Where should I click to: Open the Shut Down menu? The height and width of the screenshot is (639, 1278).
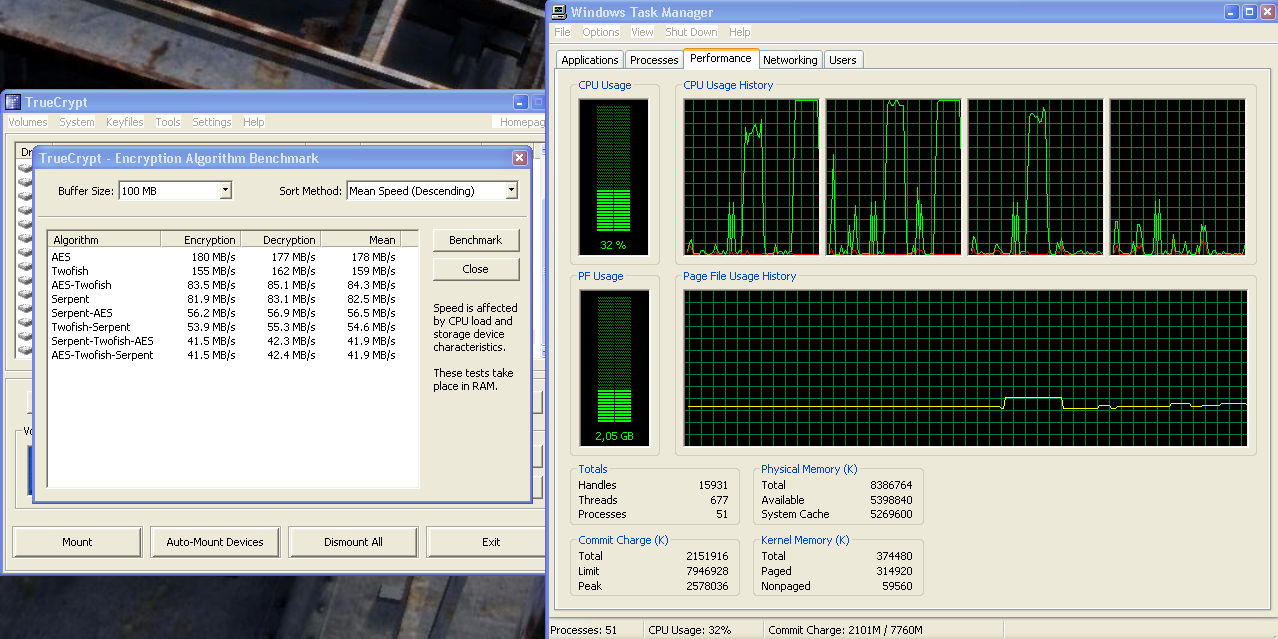pyautogui.click(x=691, y=32)
